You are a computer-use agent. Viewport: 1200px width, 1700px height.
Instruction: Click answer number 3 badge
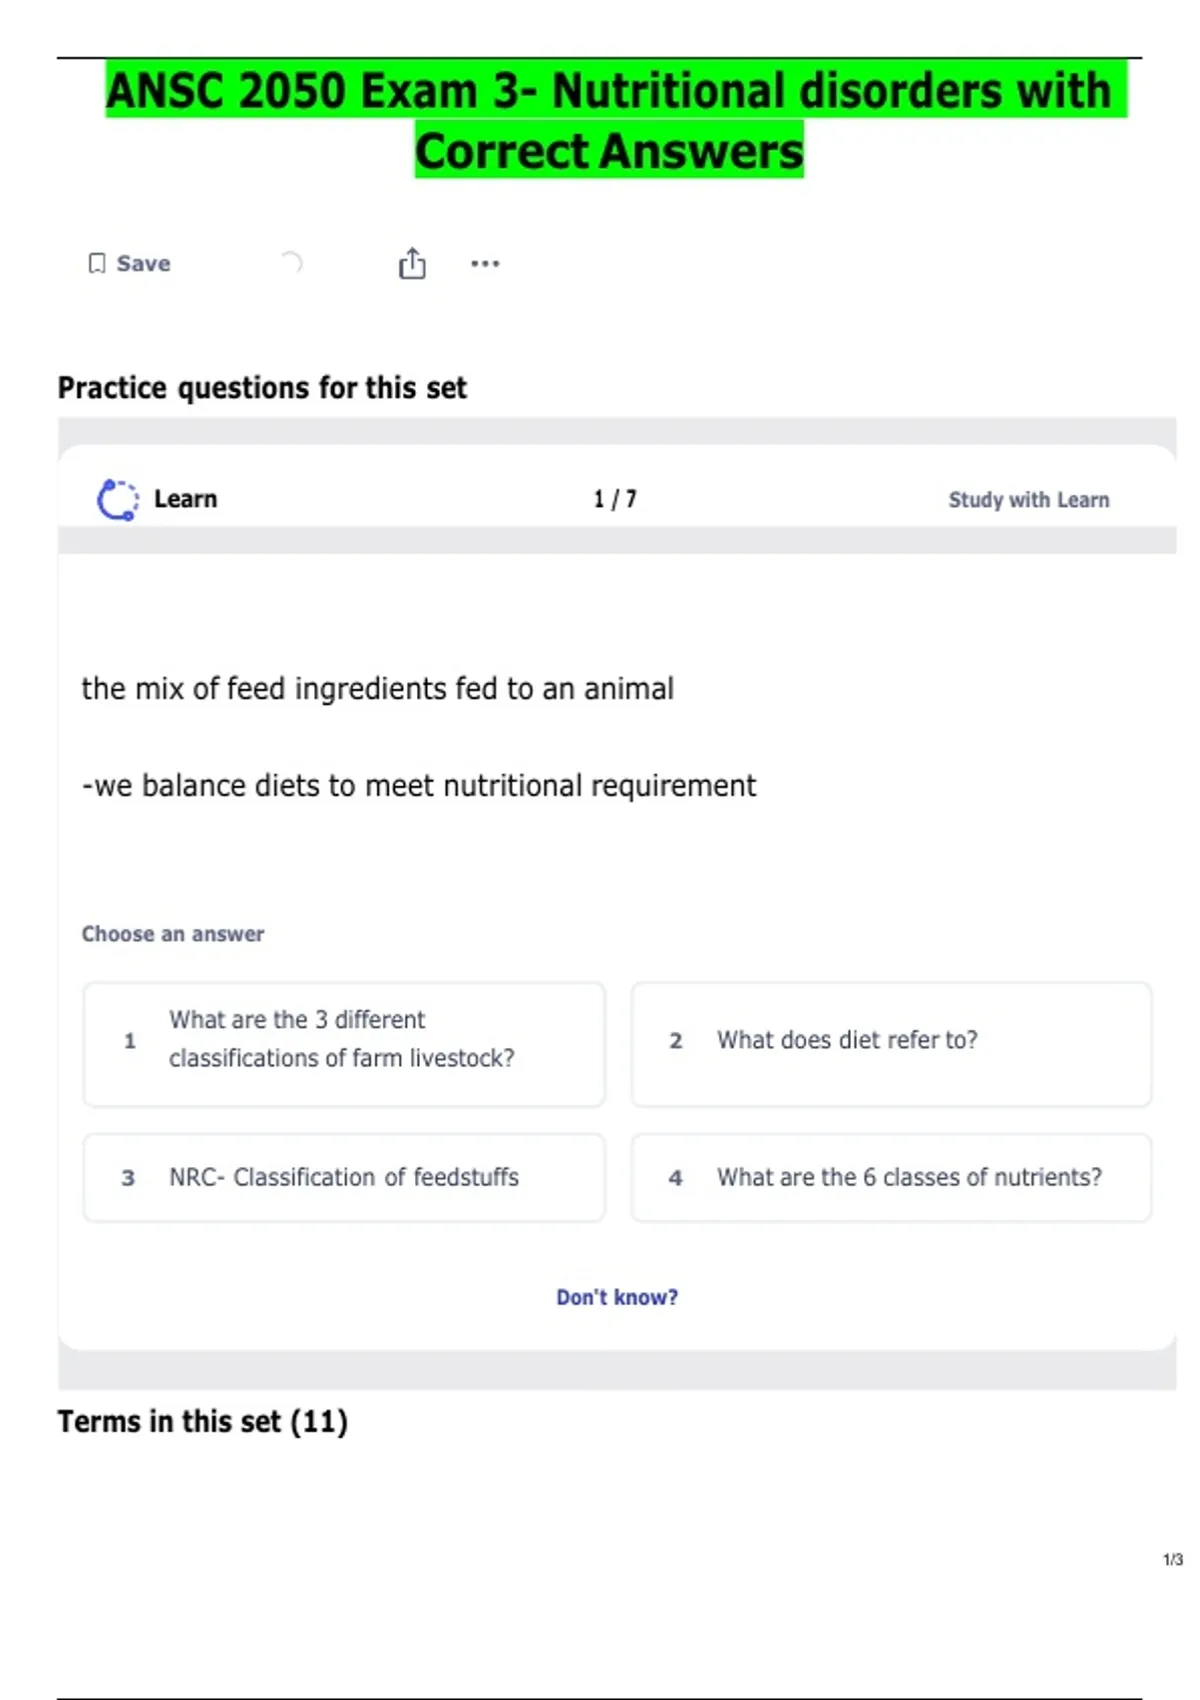128,1178
